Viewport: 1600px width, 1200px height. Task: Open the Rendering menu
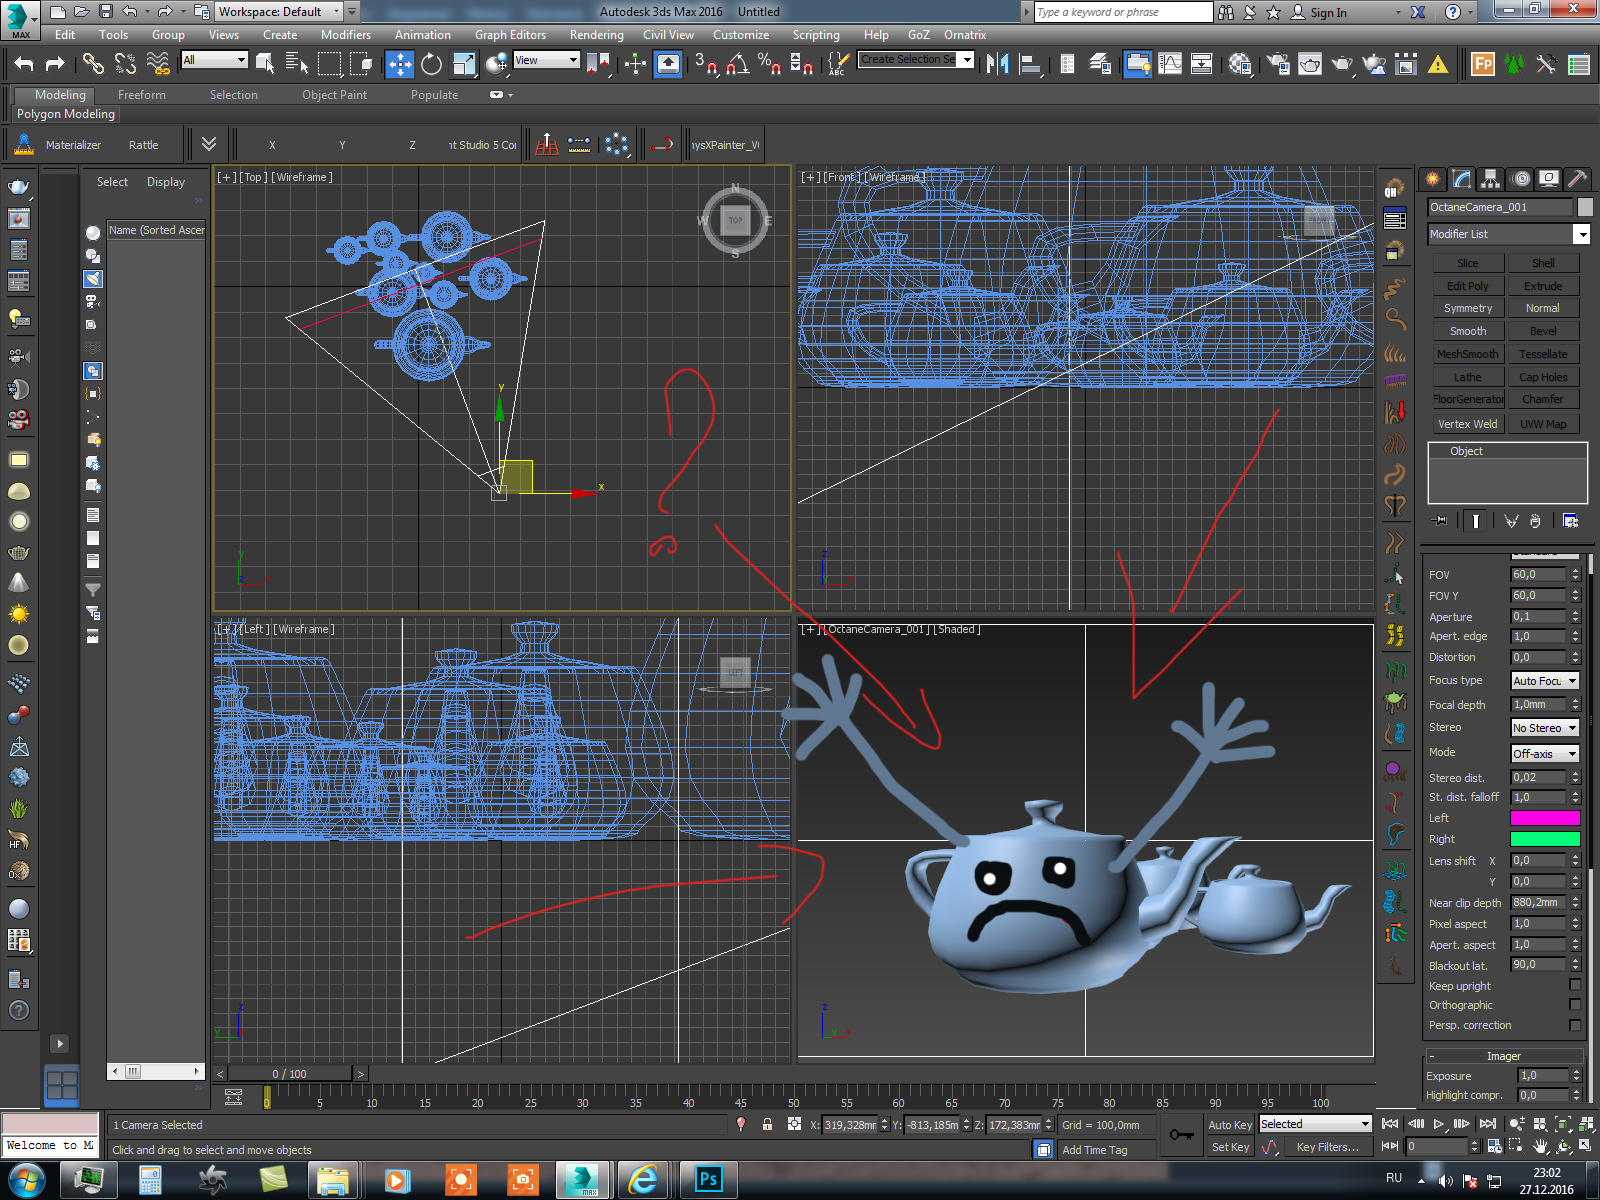click(596, 35)
